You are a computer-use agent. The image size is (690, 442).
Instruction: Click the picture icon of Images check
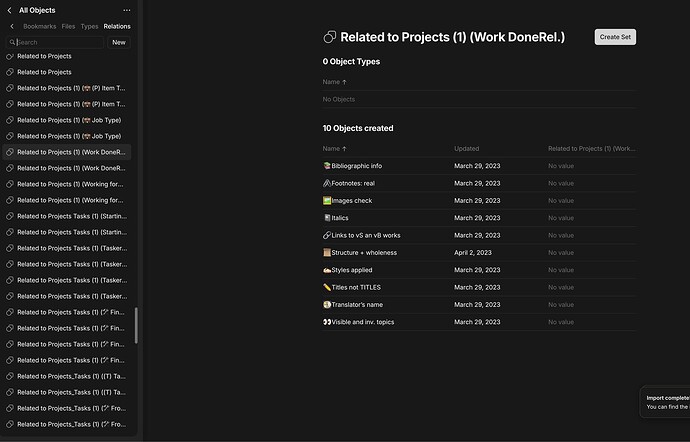[x=327, y=200]
